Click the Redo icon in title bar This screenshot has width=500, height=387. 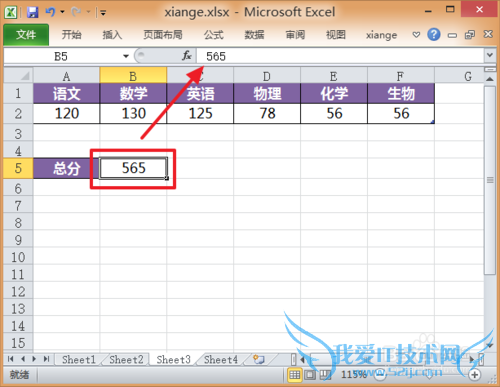pos(76,12)
